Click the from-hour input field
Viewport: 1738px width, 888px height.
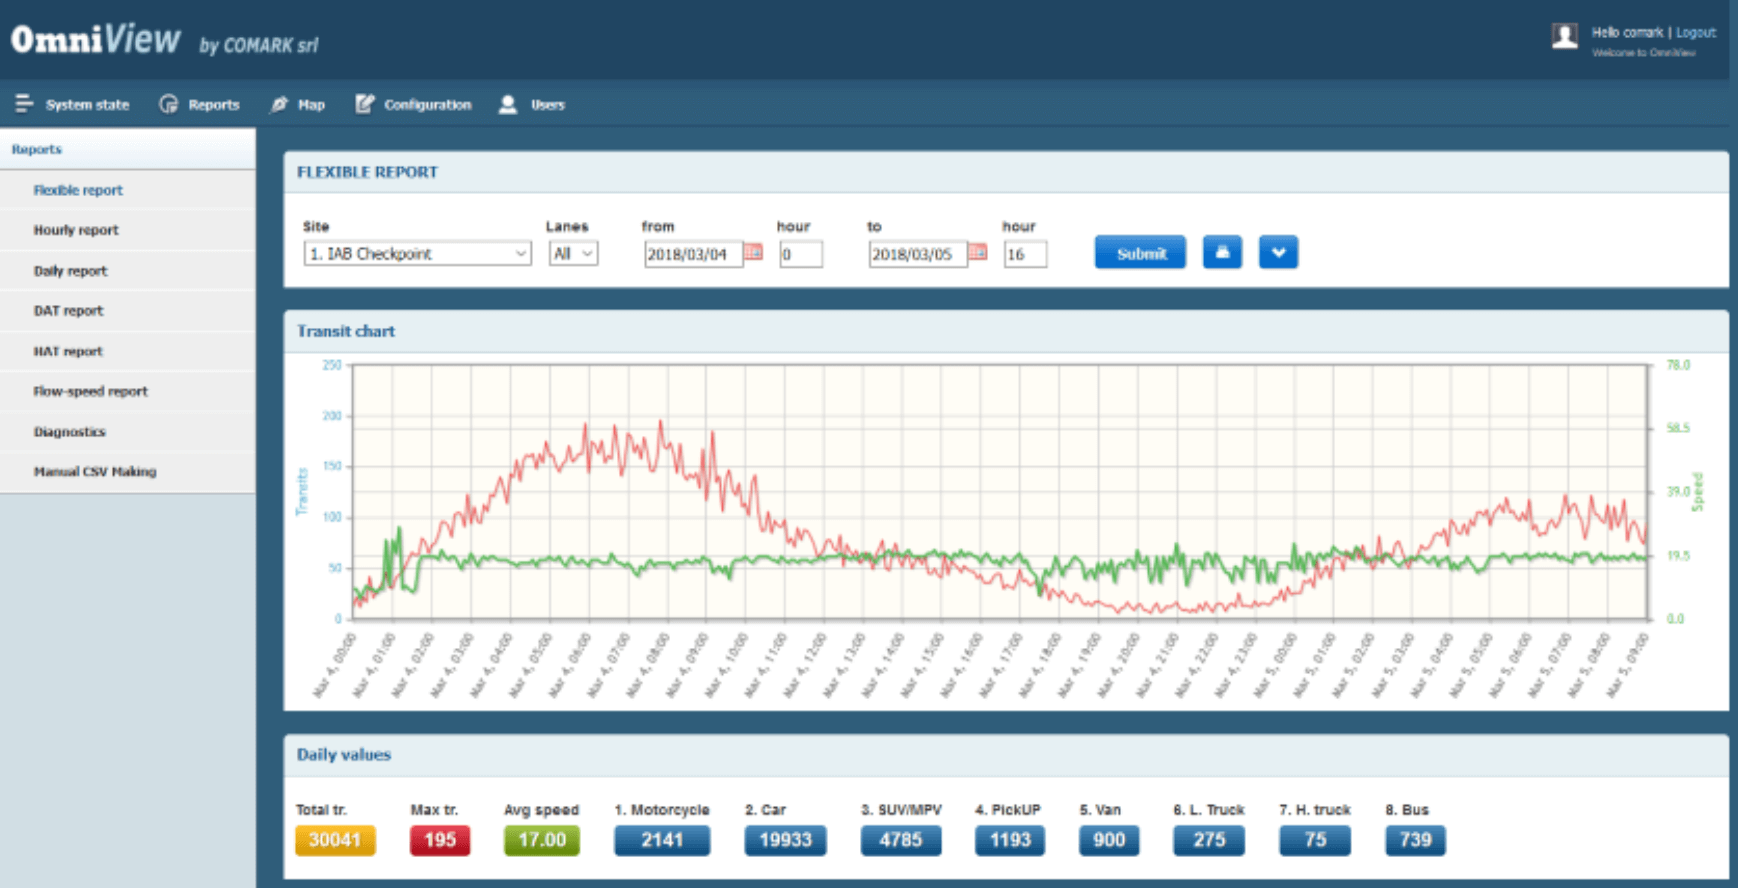tap(800, 254)
